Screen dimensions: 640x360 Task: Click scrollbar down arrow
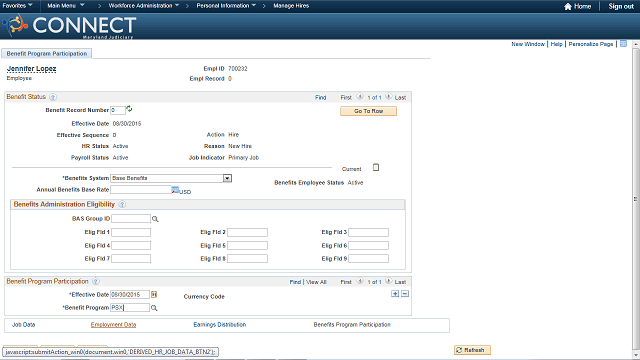[636, 355]
